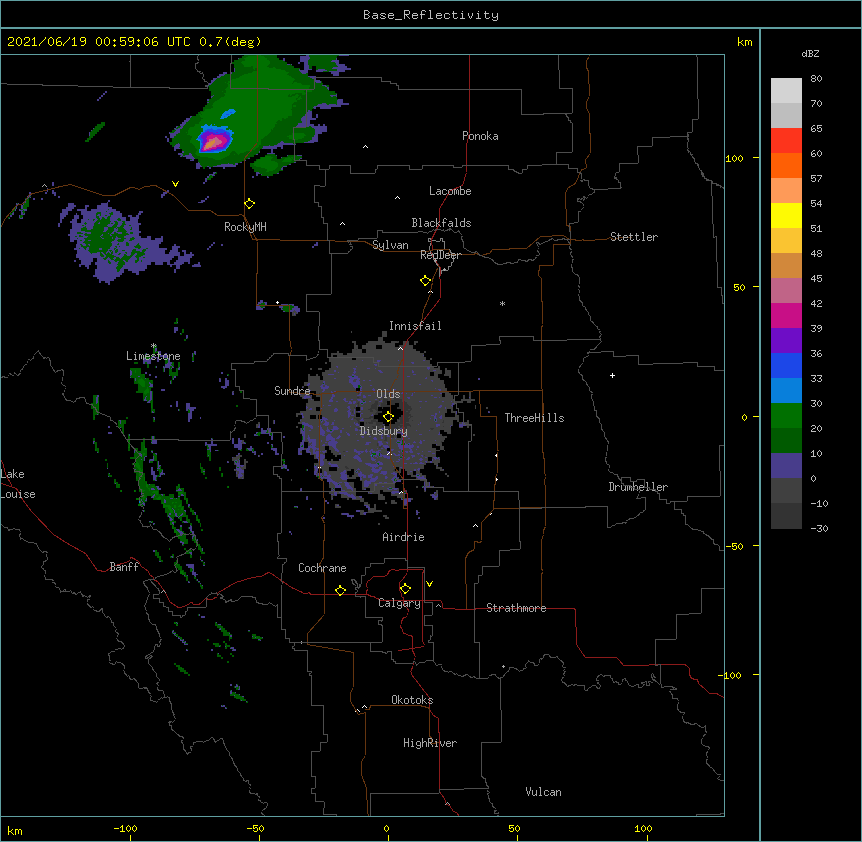Click the Sundre city label
The image size is (862, 842).
click(292, 391)
